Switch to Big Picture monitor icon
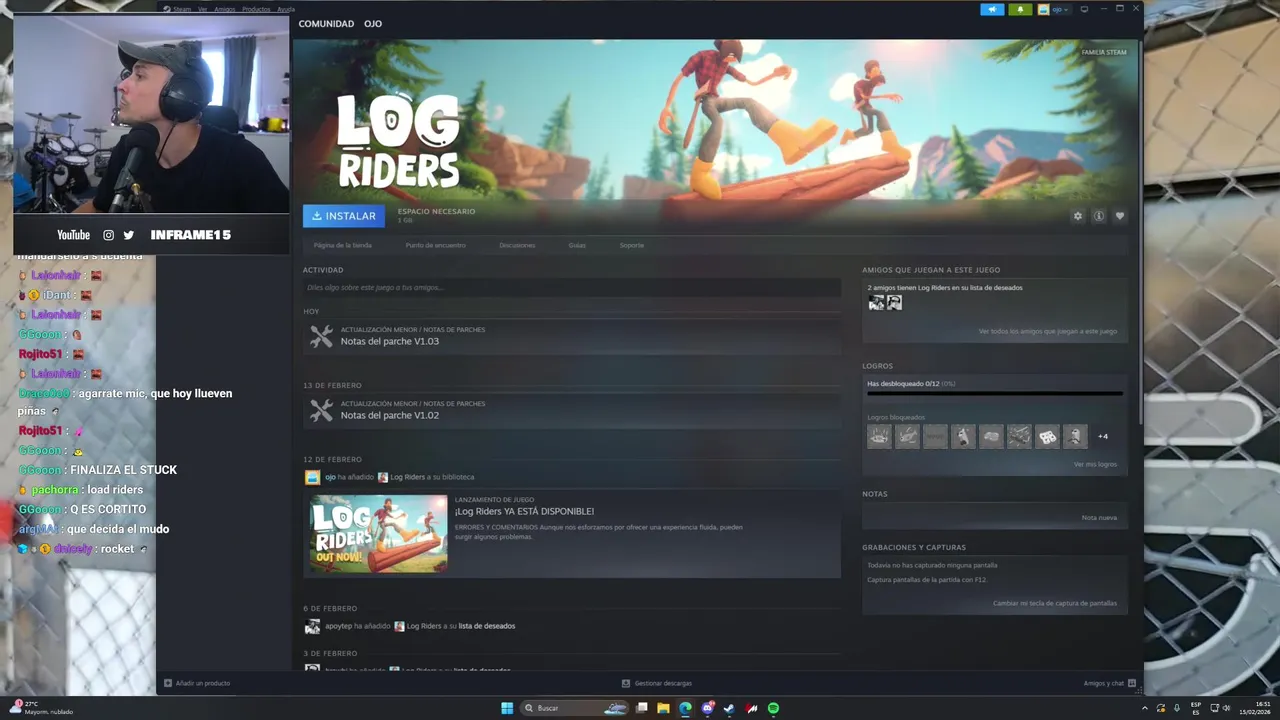 1084,9
